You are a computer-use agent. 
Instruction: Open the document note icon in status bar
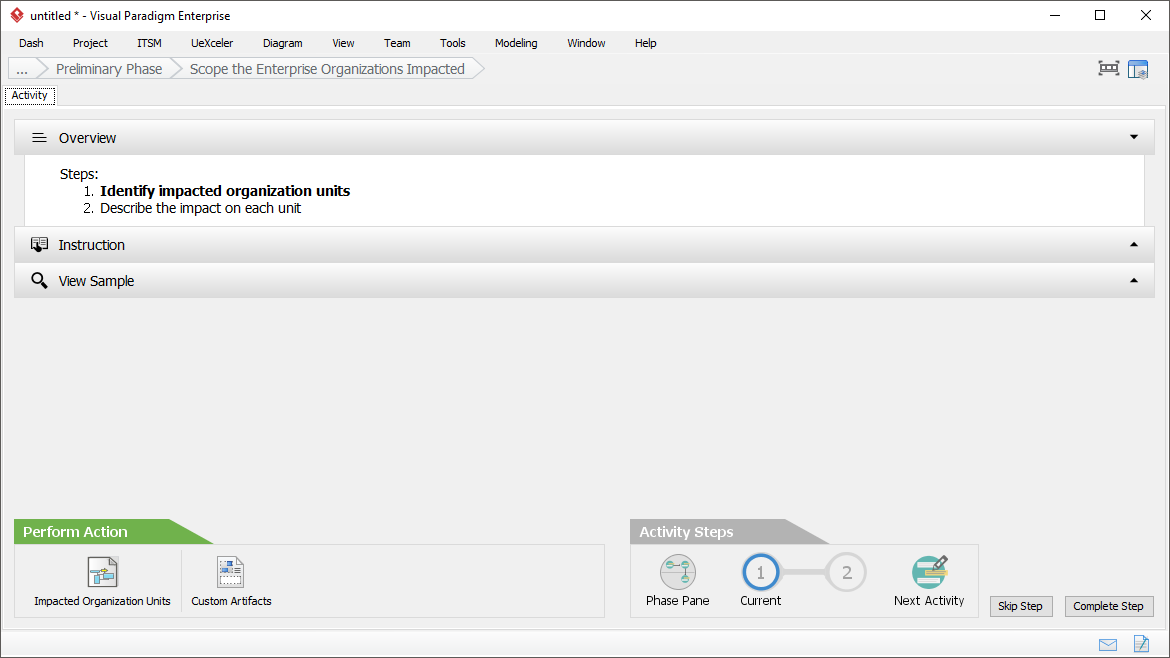click(x=1141, y=644)
